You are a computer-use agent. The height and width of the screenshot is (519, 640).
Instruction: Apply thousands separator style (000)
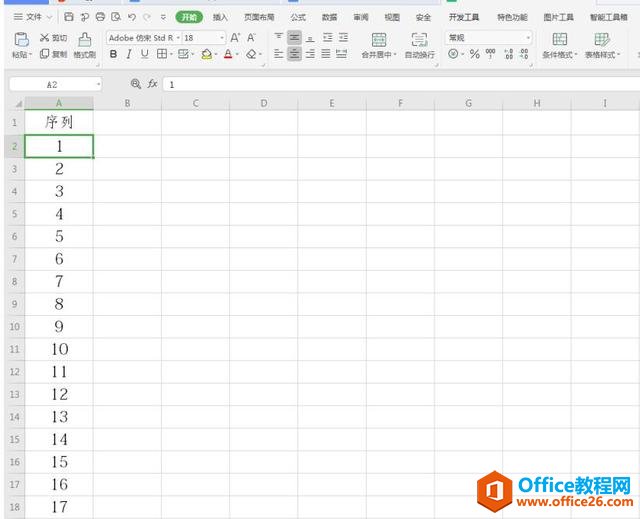coord(490,54)
